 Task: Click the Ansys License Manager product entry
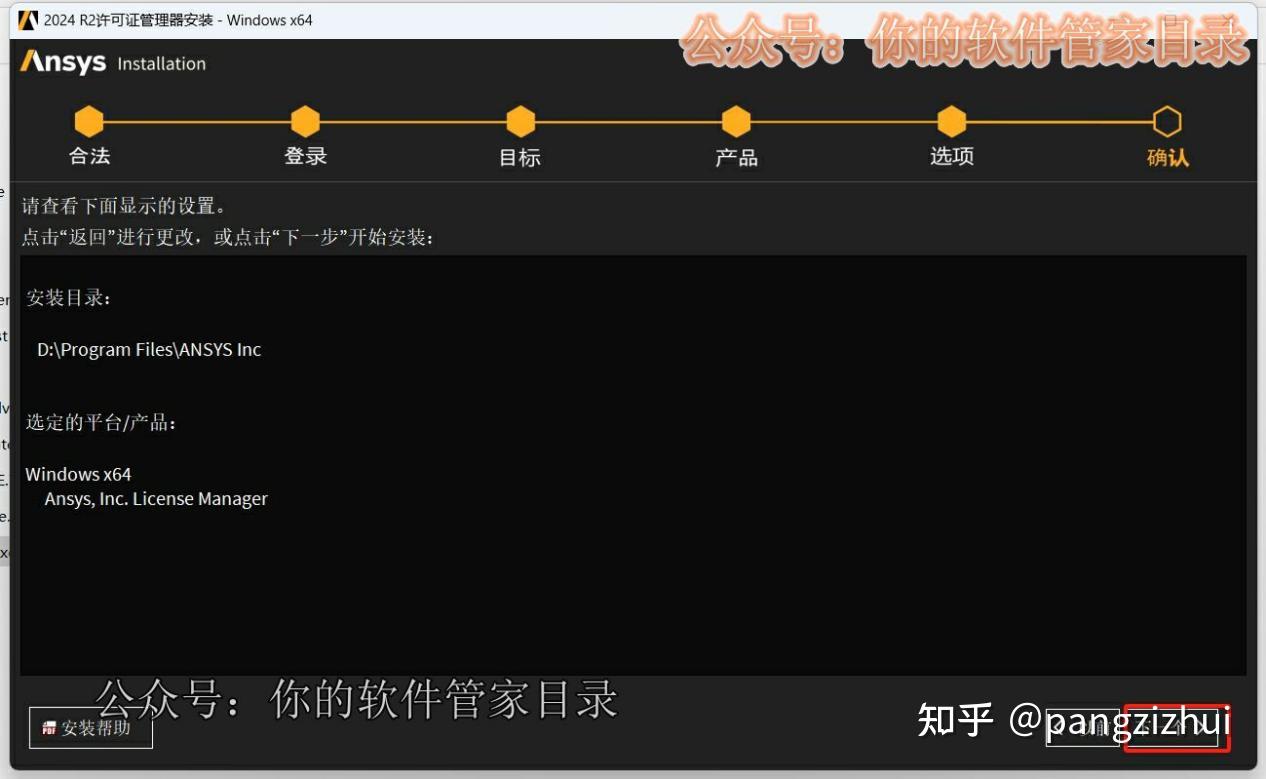[x=155, y=498]
